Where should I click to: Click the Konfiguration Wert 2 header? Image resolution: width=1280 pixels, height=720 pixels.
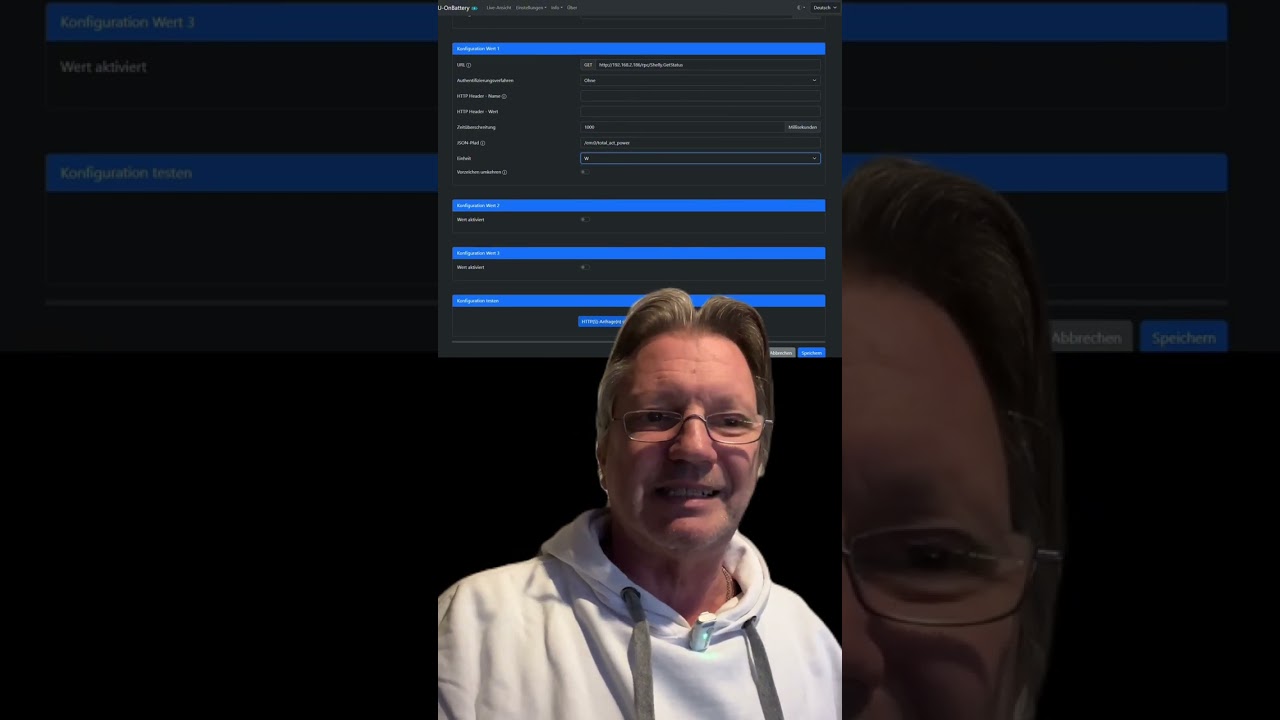pyautogui.click(x=638, y=205)
